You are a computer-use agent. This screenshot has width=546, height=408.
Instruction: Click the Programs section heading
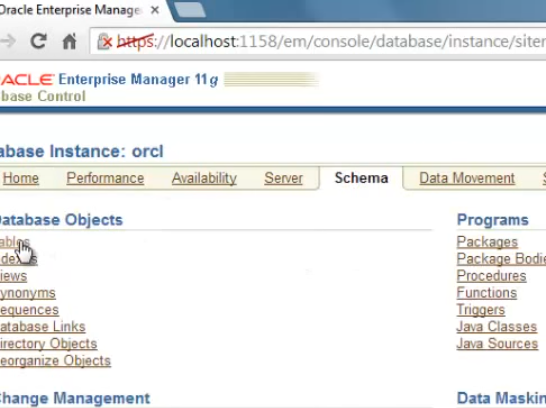(x=493, y=220)
